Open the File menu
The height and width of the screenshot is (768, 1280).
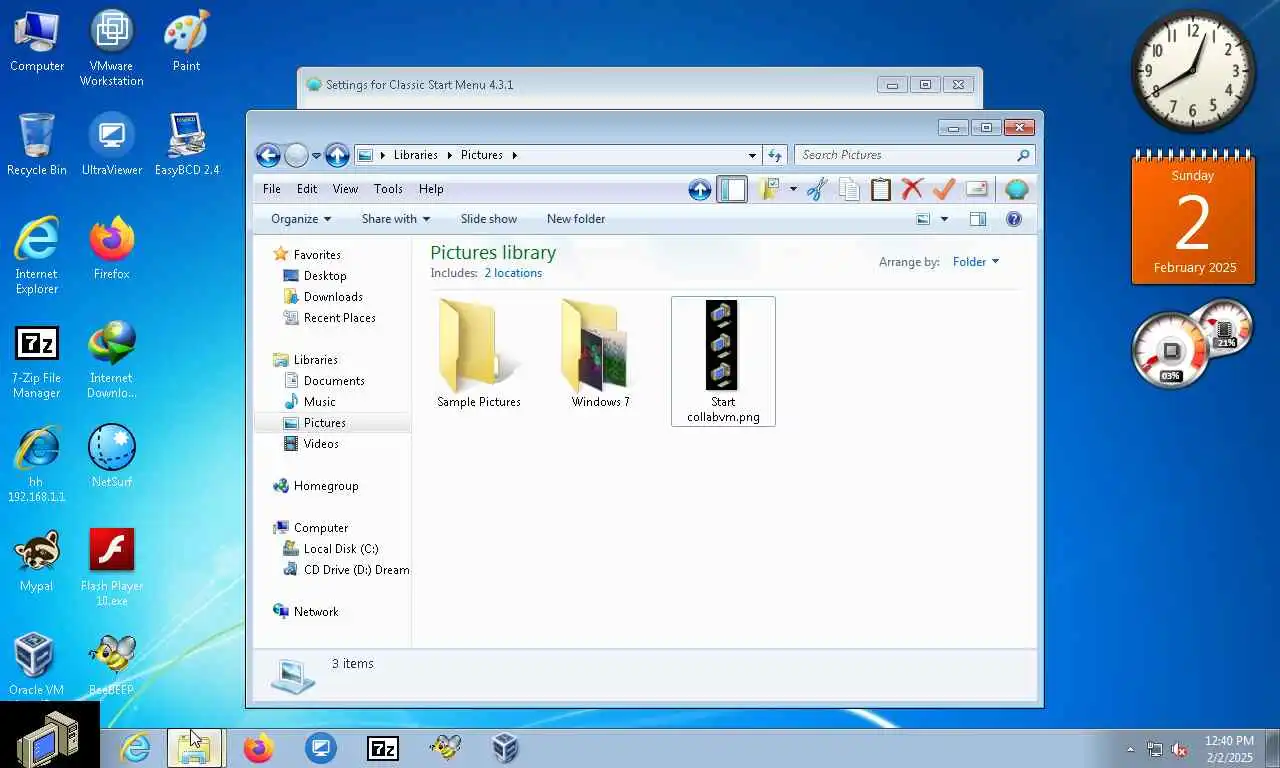point(272,189)
